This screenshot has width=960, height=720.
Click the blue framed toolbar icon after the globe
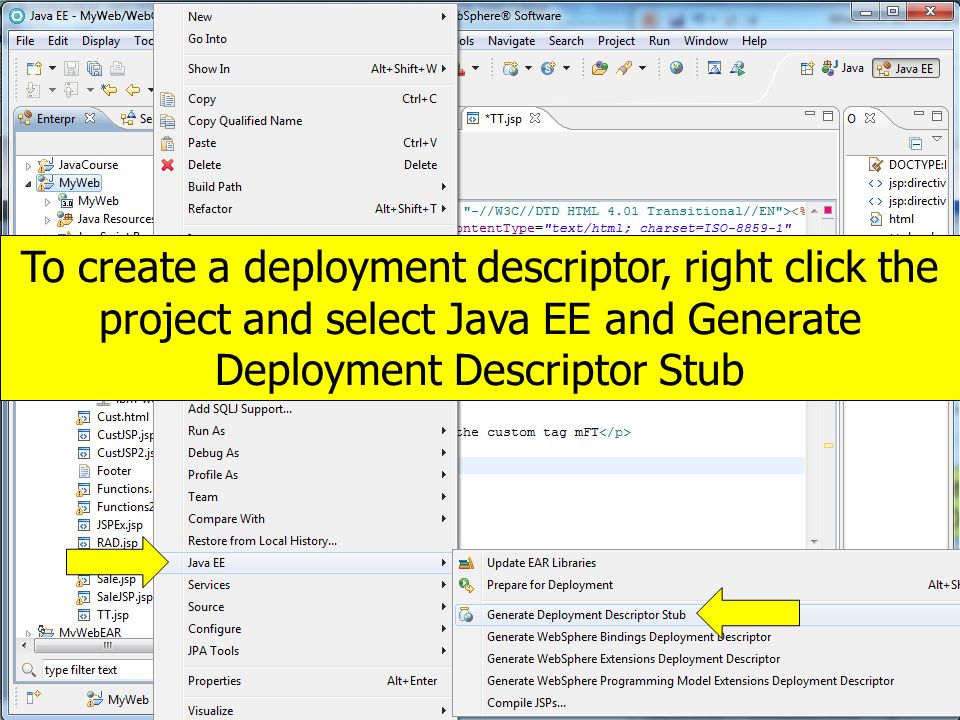pos(714,68)
